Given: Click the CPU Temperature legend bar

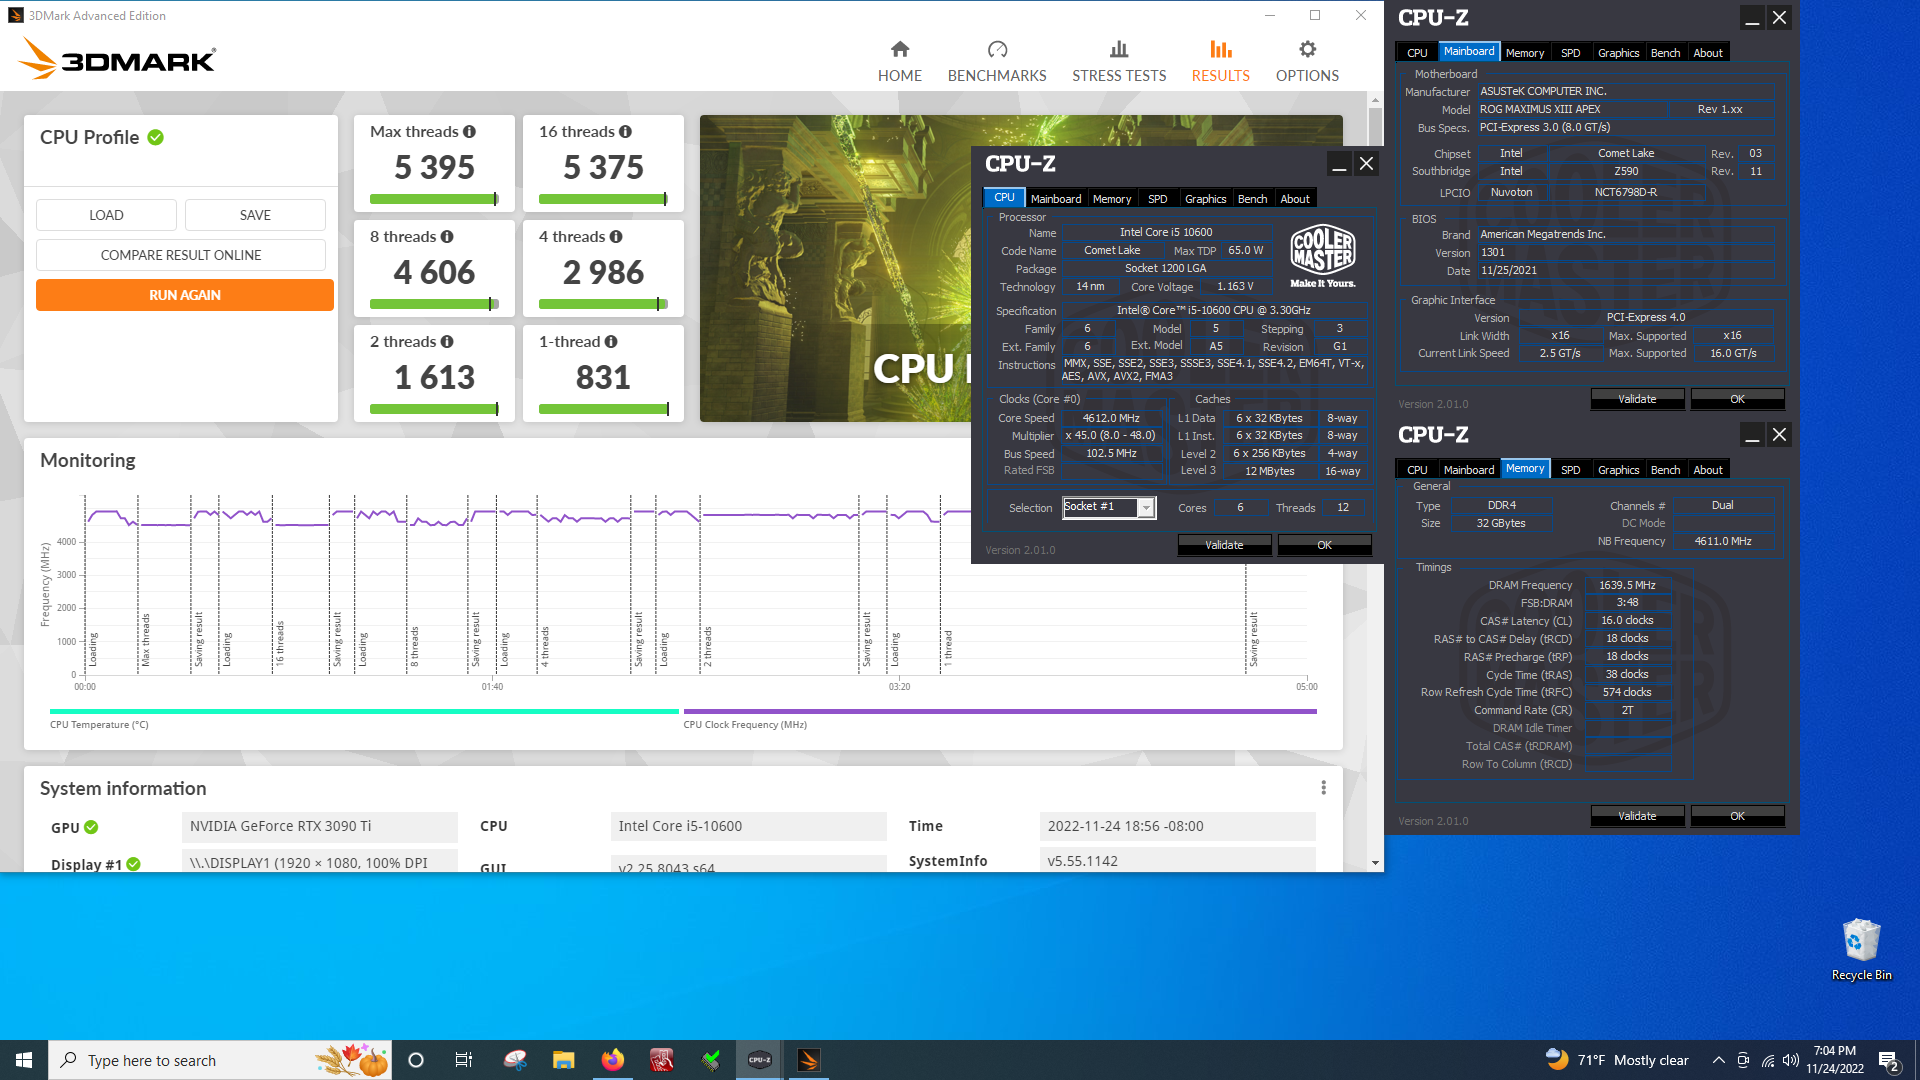Looking at the screenshot, I should 364,711.
